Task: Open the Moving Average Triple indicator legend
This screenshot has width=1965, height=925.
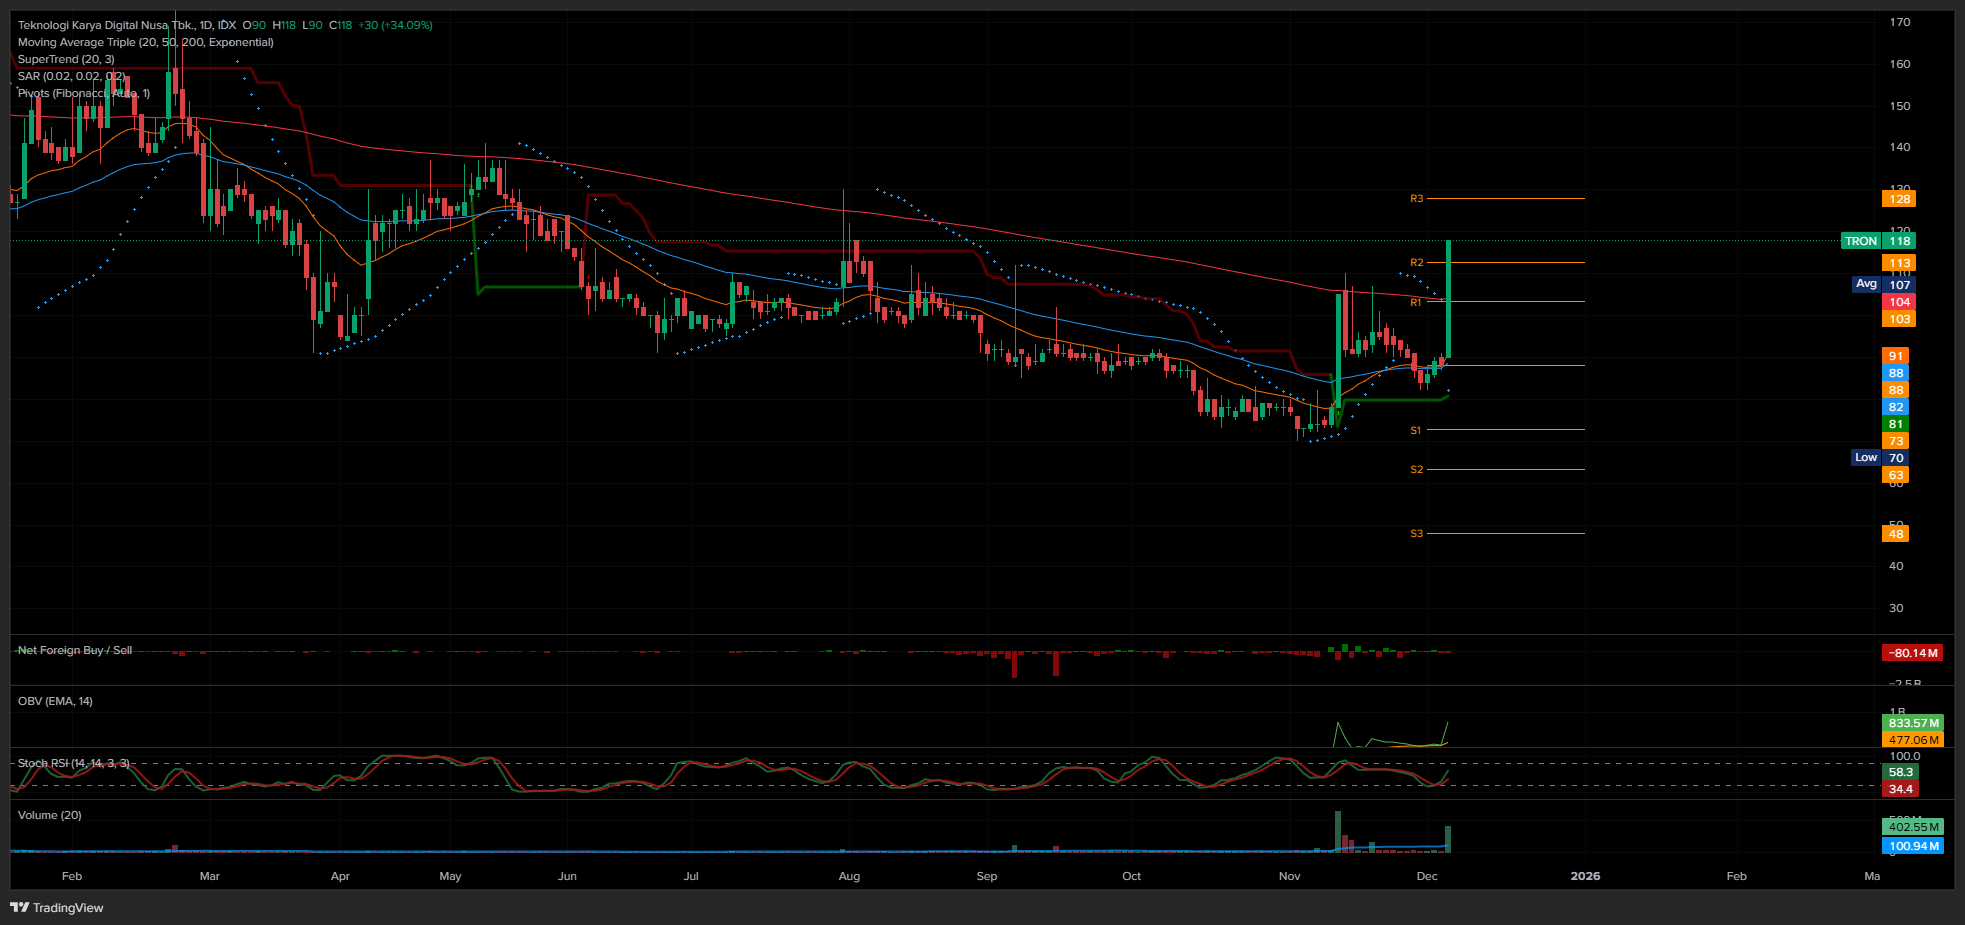Action: (145, 42)
